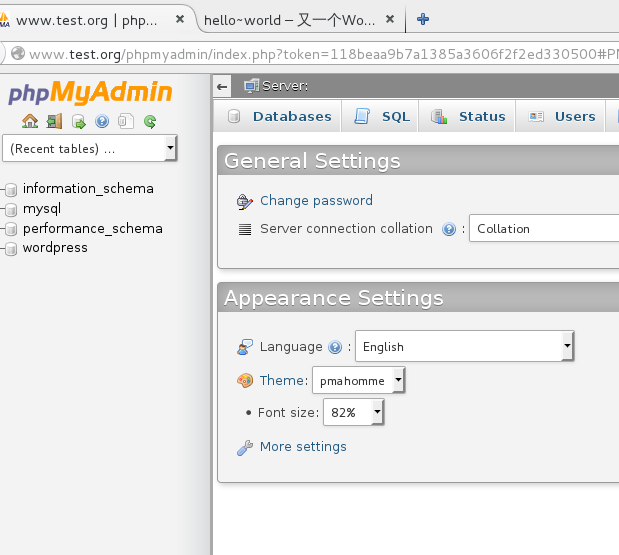Close the www.test.org phpMyAdmin tab
This screenshot has width=619, height=555.
(180, 19)
